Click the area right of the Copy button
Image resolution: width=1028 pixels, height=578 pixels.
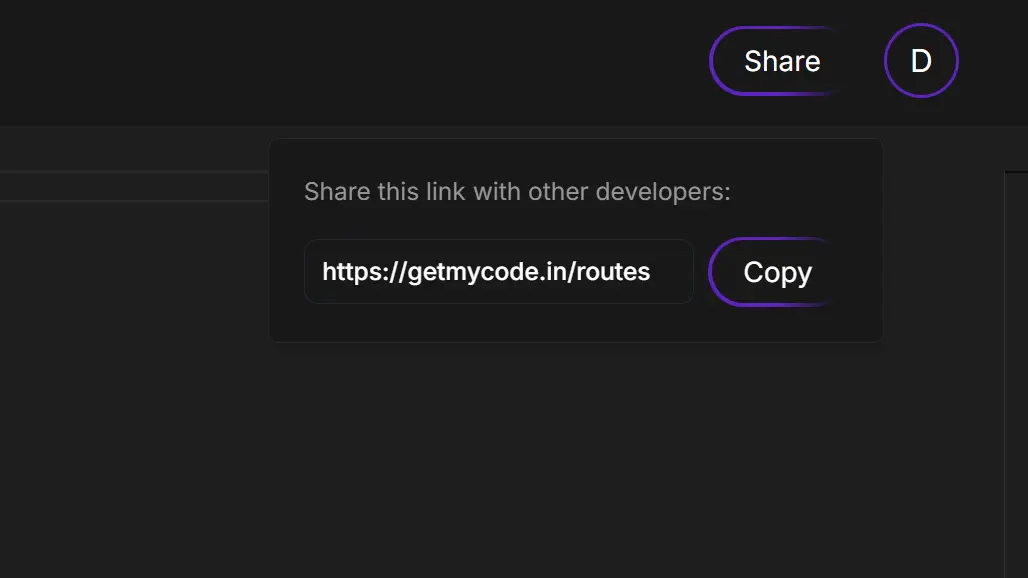pyautogui.click(x=858, y=272)
